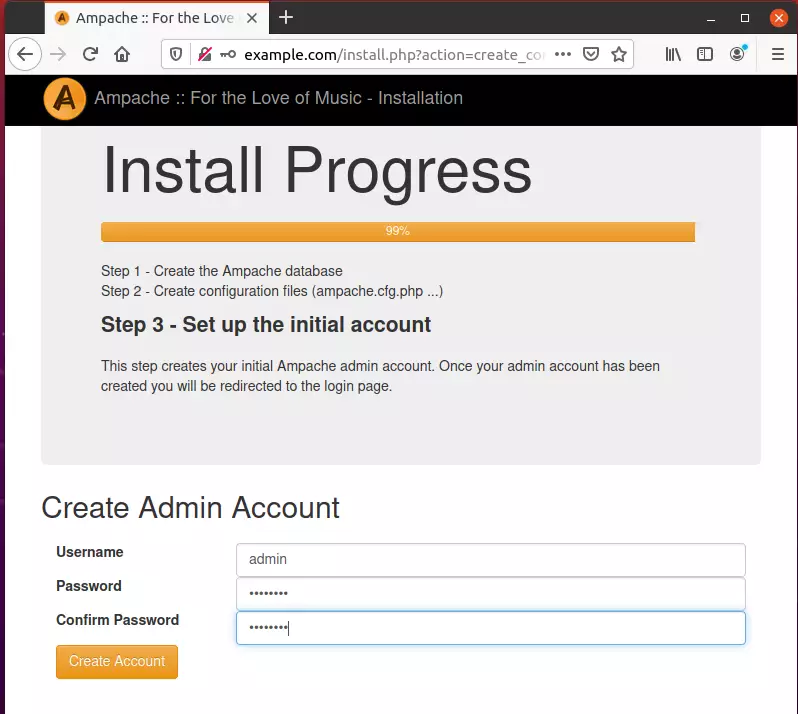The height and width of the screenshot is (714, 798).
Task: Focus the Username field
Action: [x=491, y=559]
